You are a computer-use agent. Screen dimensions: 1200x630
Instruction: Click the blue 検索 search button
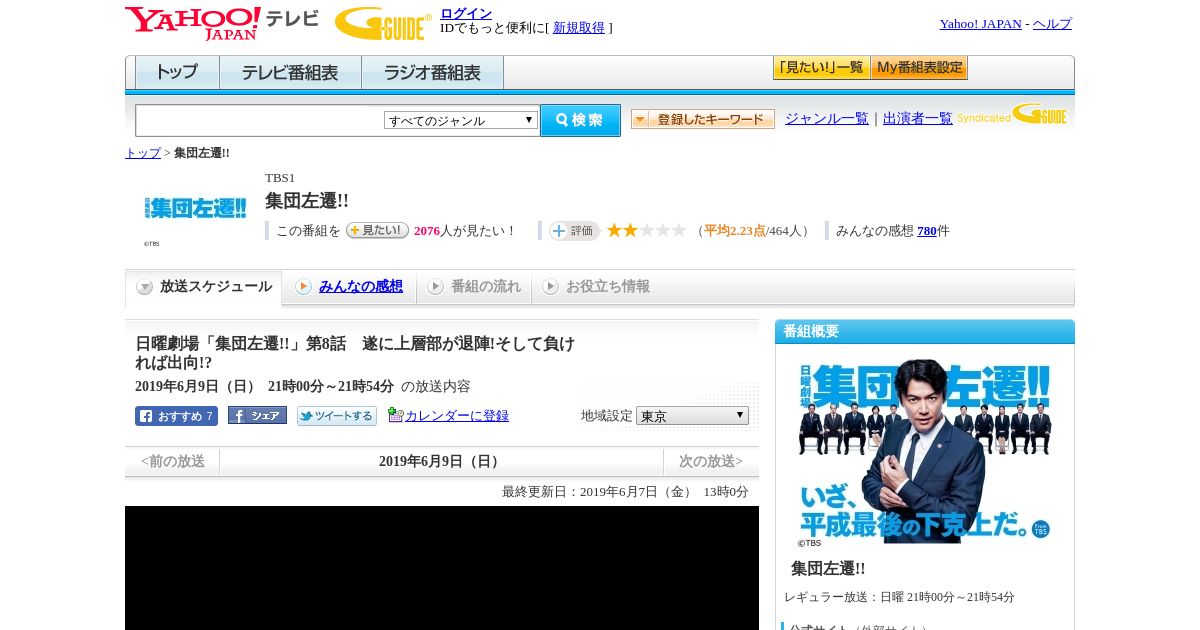coord(580,120)
